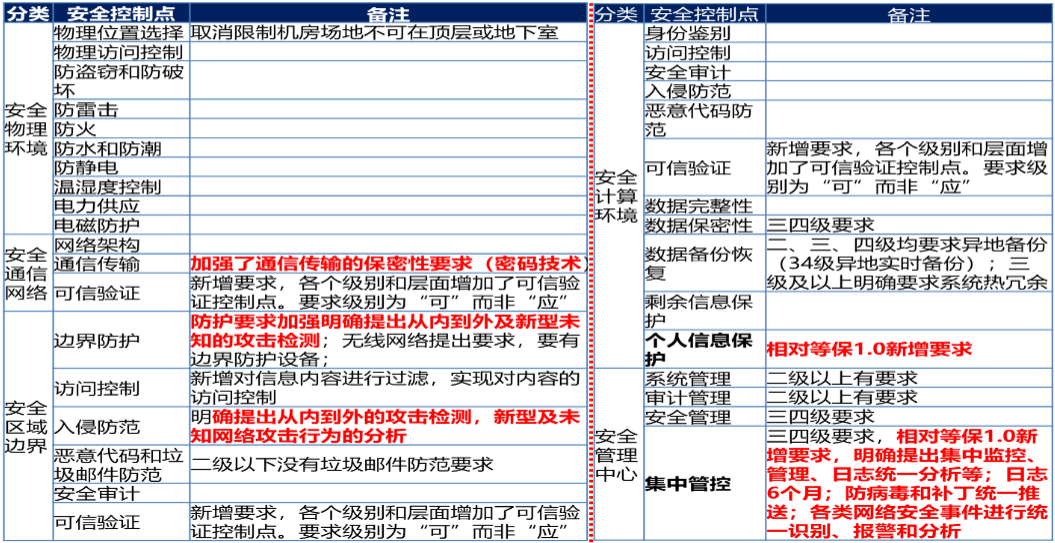Click the 剩余信息保护 cell
1055x543 pixels.
(704, 312)
